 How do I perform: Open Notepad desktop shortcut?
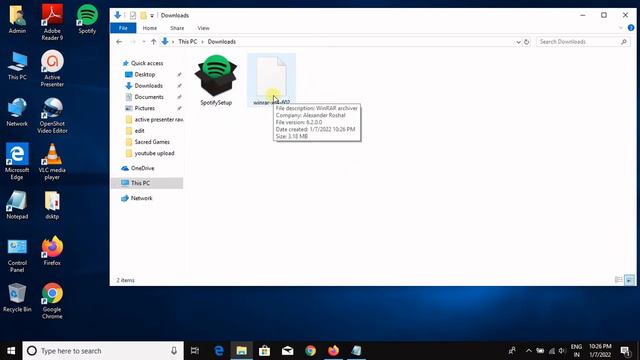click(x=17, y=205)
